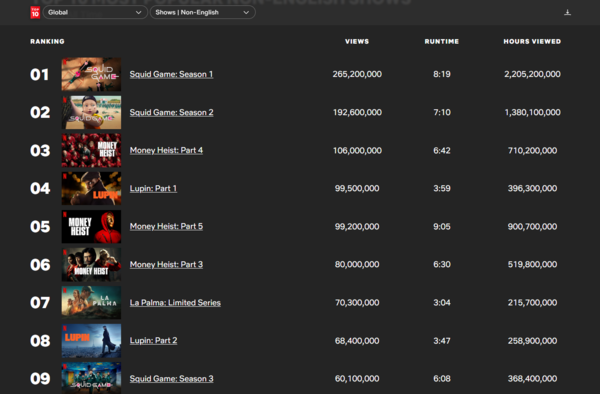The height and width of the screenshot is (394, 600).
Task: Click Squid Game Season 3 thumbnail
Action: click(x=91, y=378)
